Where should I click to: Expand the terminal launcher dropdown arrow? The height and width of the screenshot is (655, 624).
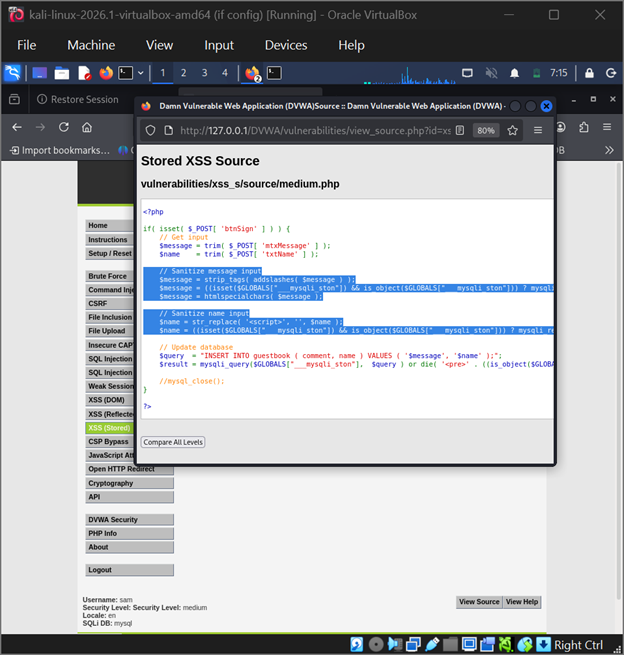coord(141,73)
